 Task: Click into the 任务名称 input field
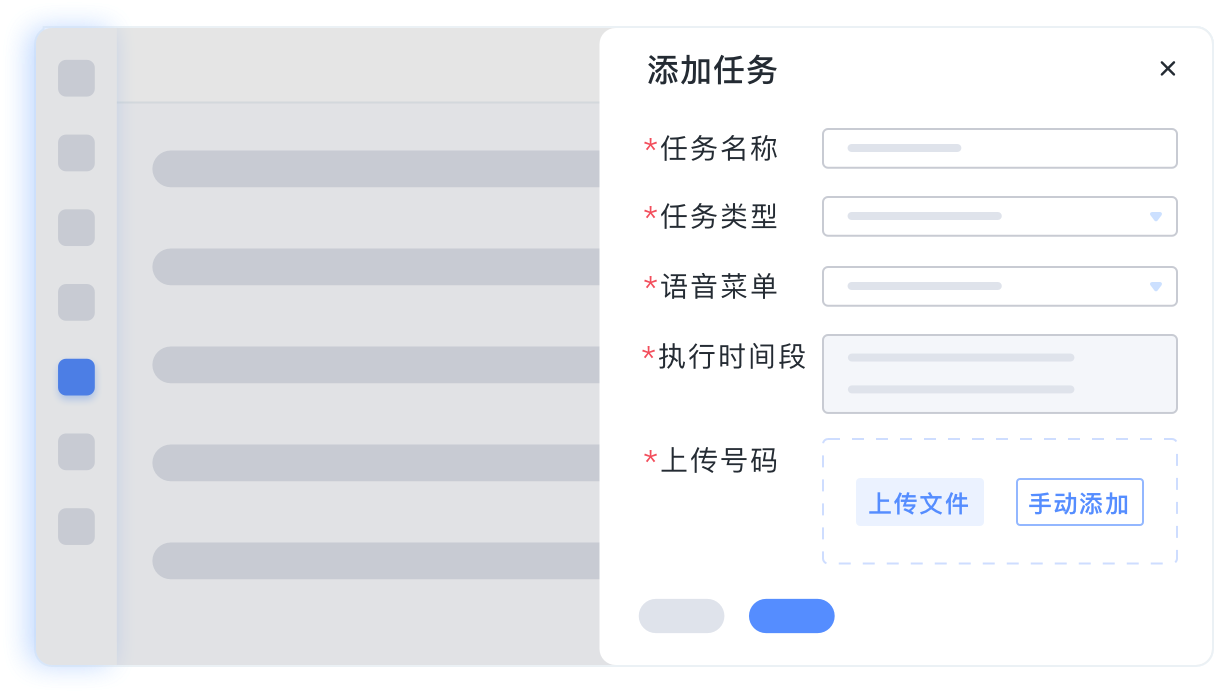[x=999, y=148]
